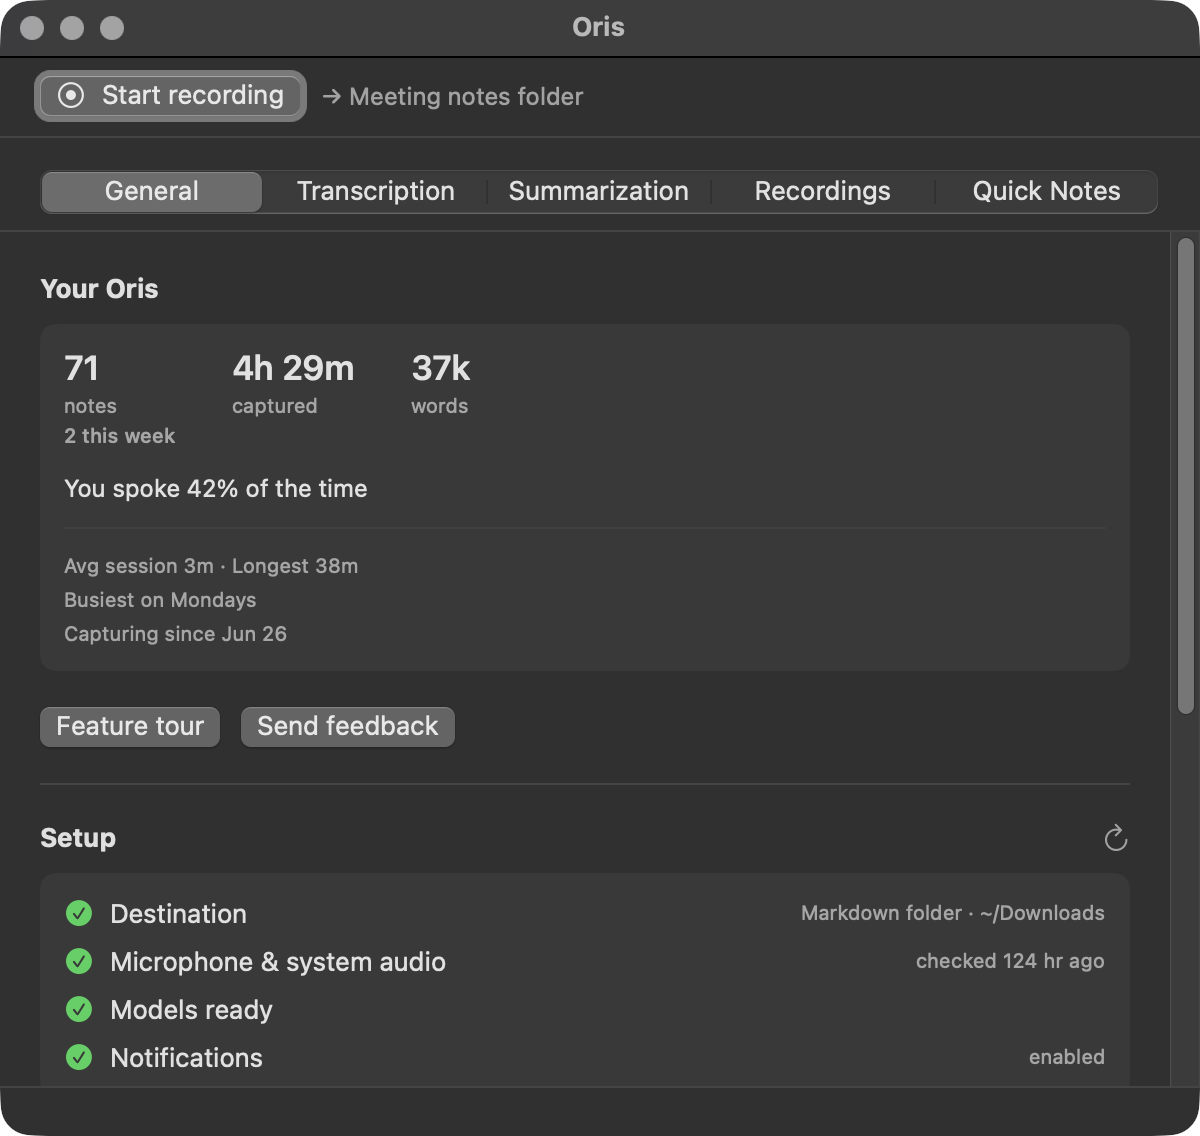Click the 'Your Oris' section heading
The height and width of the screenshot is (1136, 1200).
tap(99, 289)
